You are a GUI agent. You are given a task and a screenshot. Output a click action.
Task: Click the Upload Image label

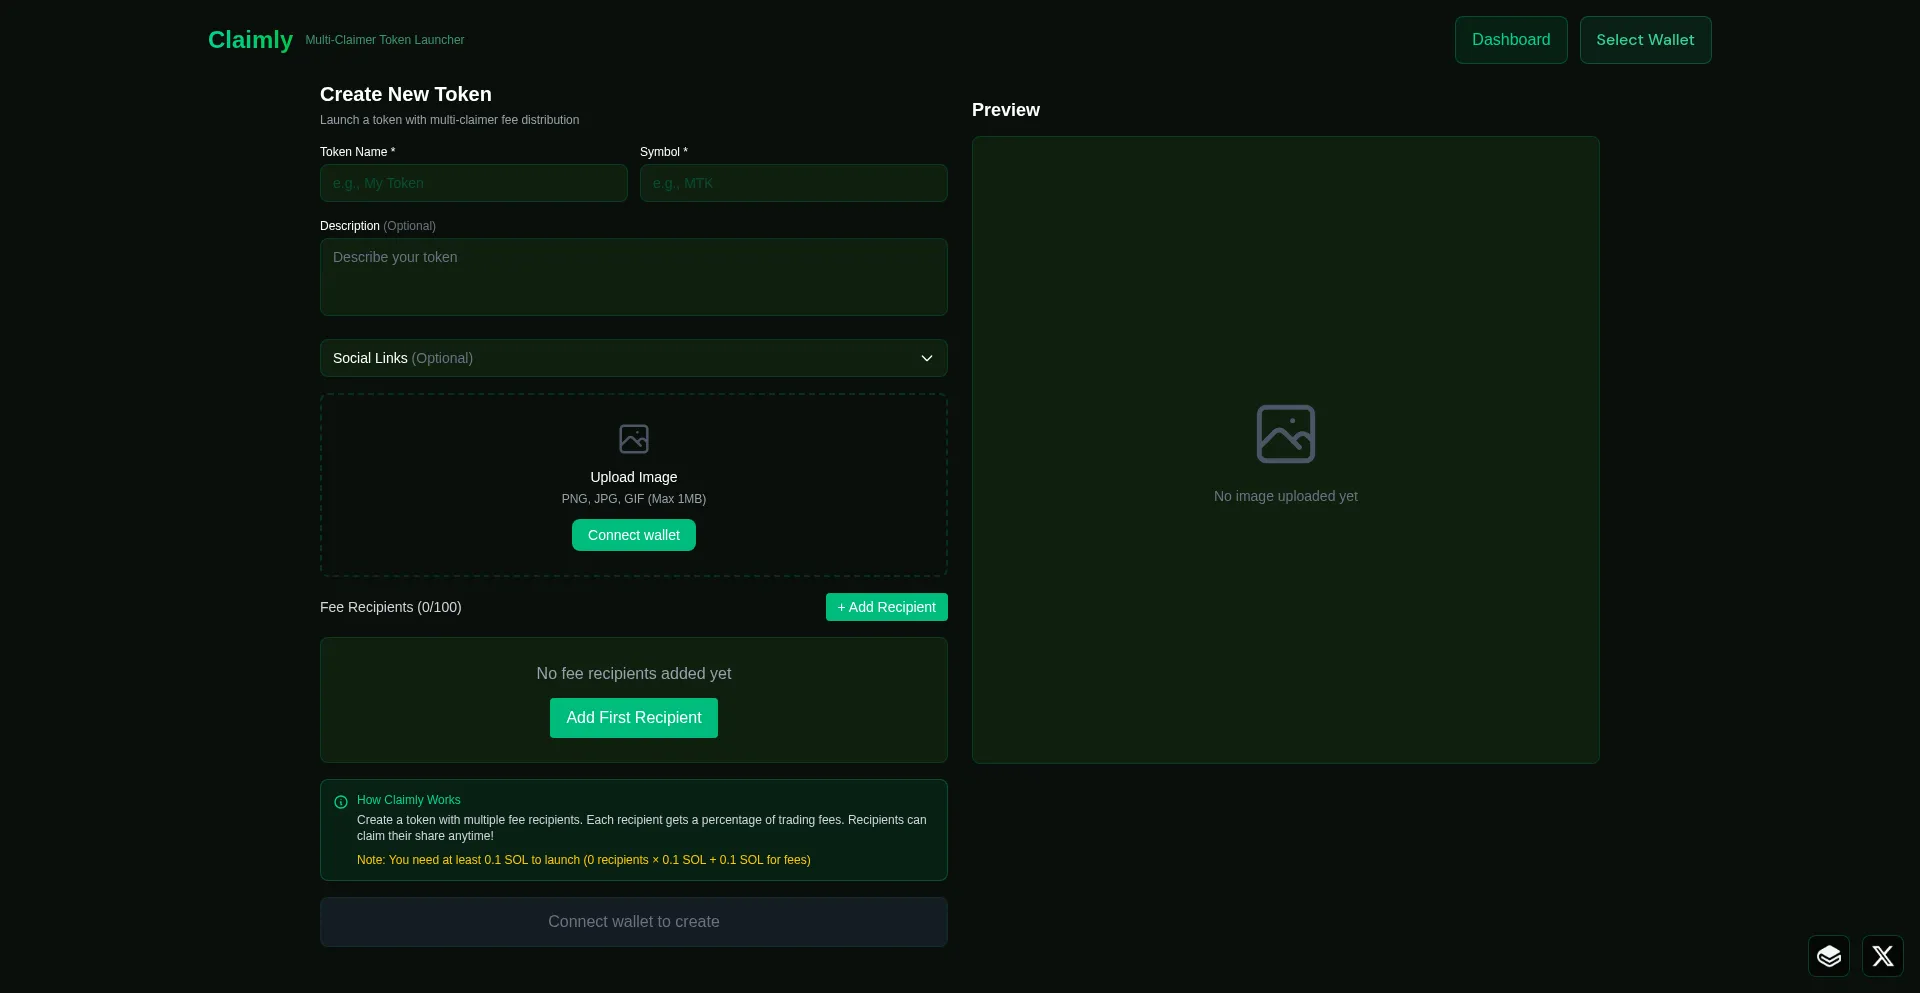tap(633, 477)
